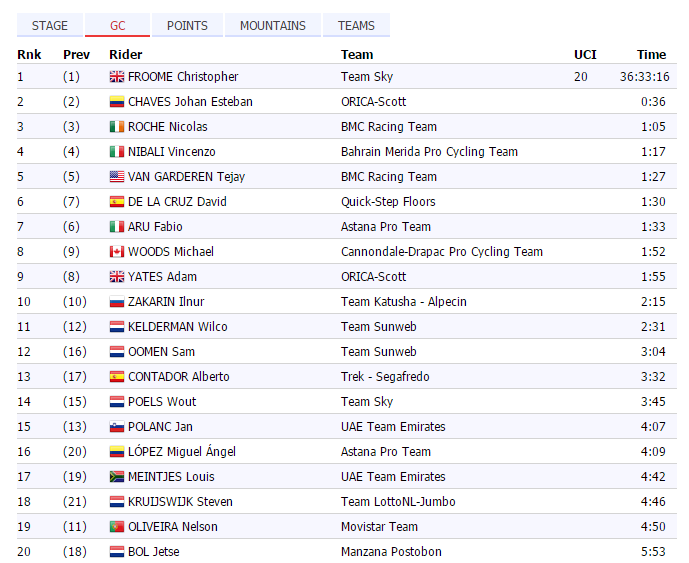Open the POINTS classification tab
Screen dimensions: 689x563
[x=187, y=25]
